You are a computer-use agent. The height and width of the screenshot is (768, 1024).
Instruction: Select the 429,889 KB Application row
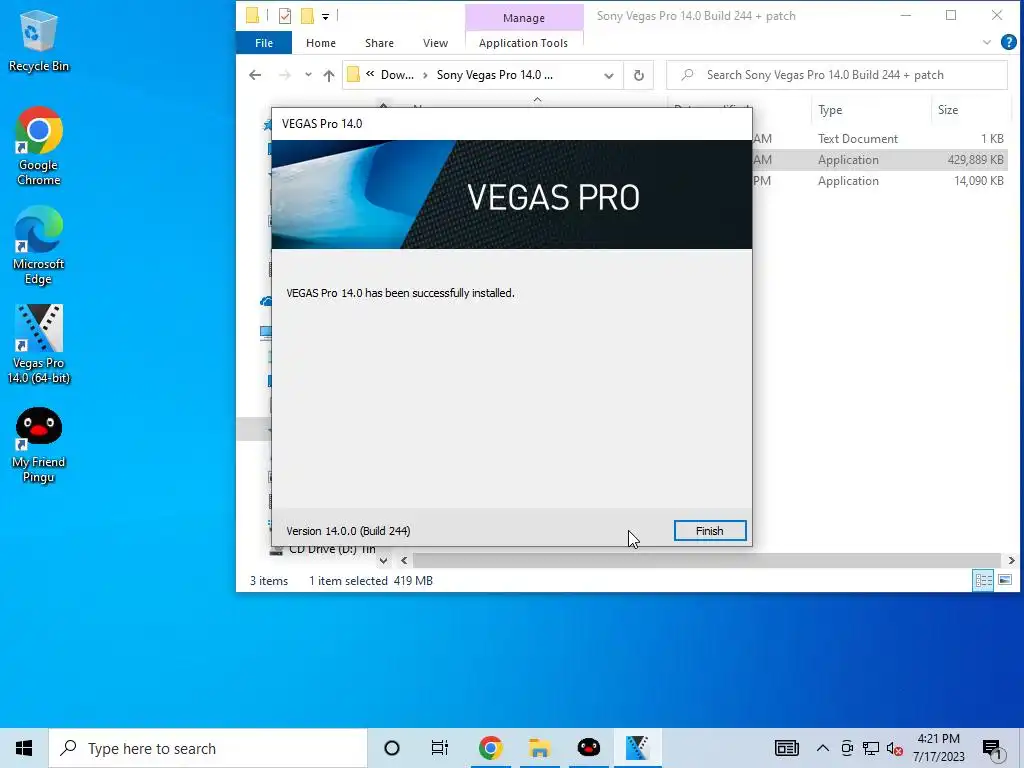pos(879,159)
